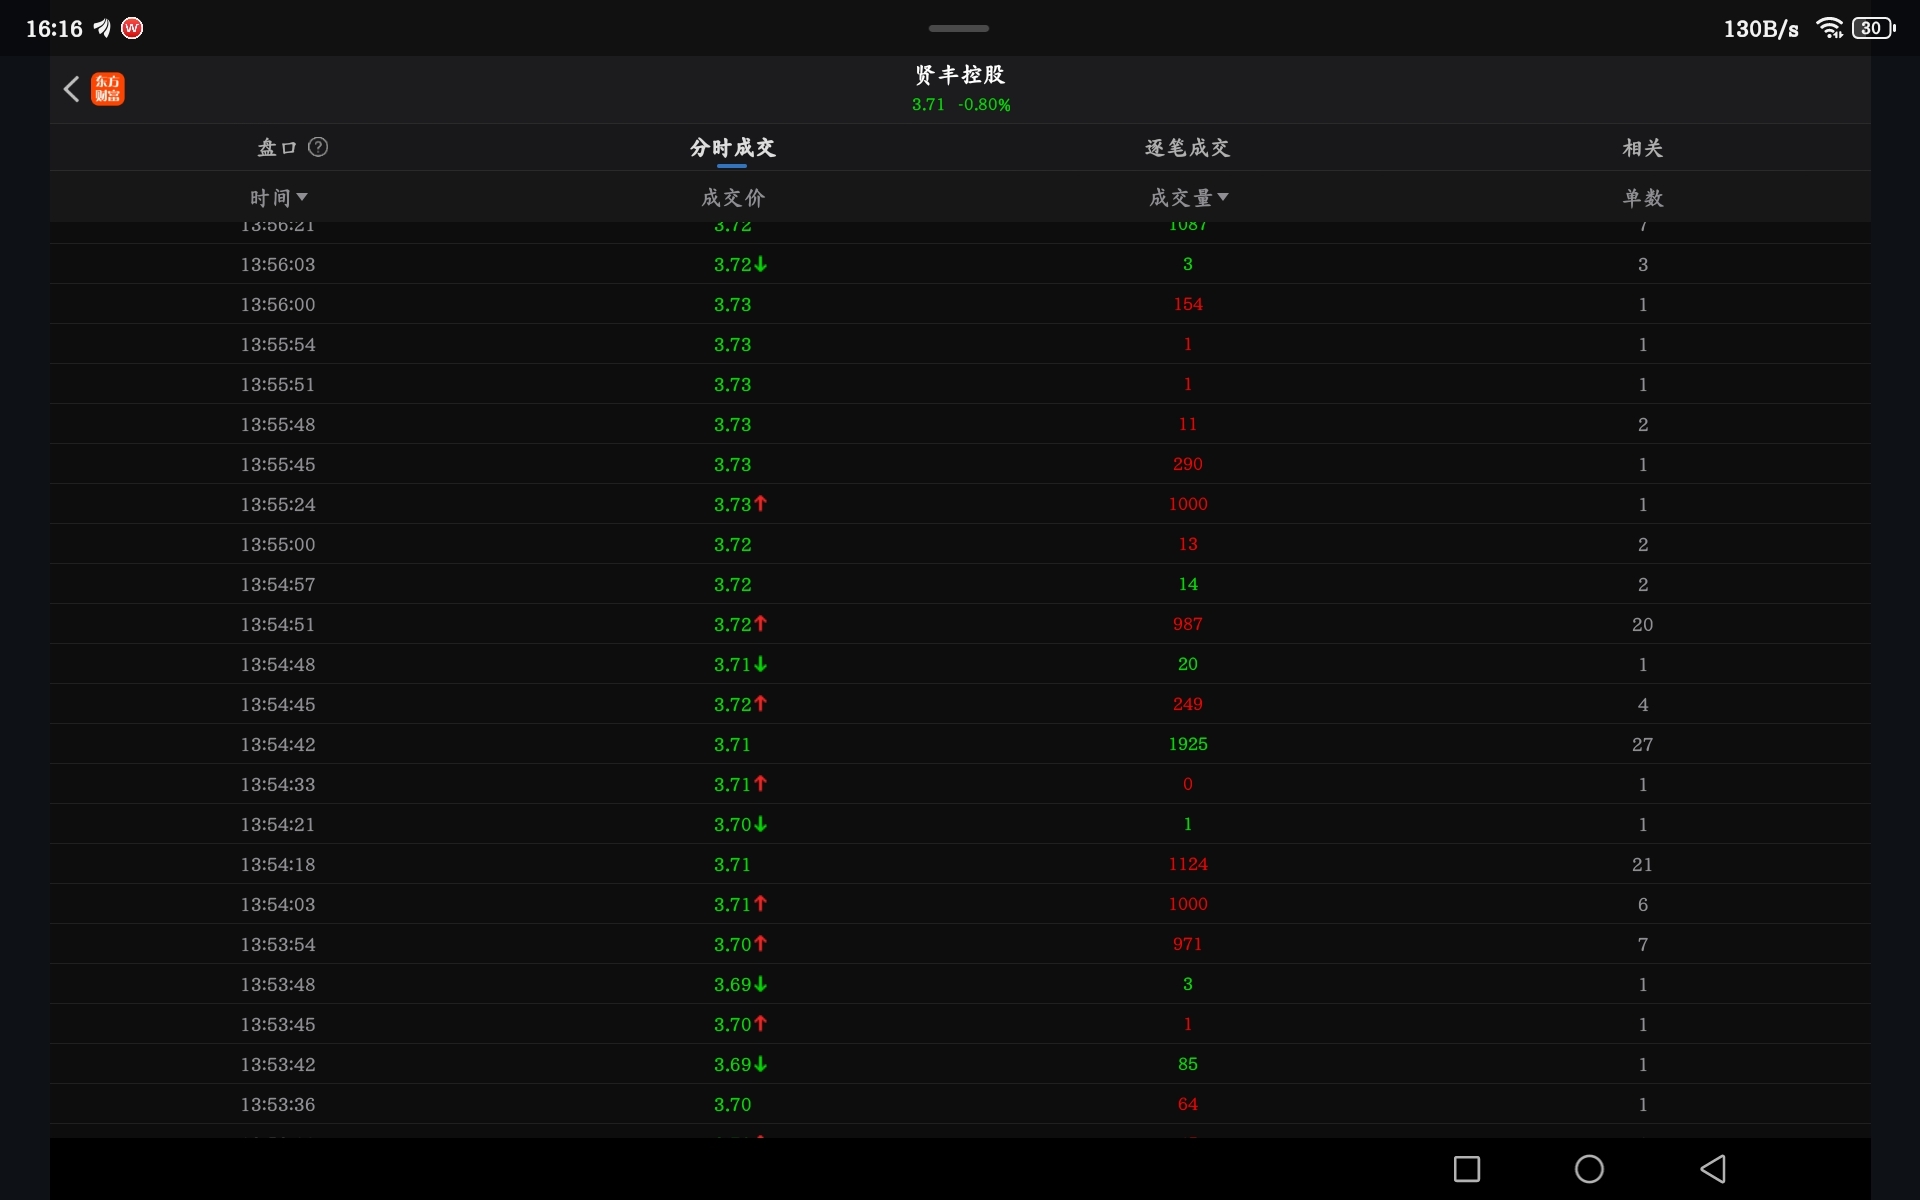Switch to 逐笔成交 tab
Viewport: 1920px width, 1200px height.
tap(1187, 147)
